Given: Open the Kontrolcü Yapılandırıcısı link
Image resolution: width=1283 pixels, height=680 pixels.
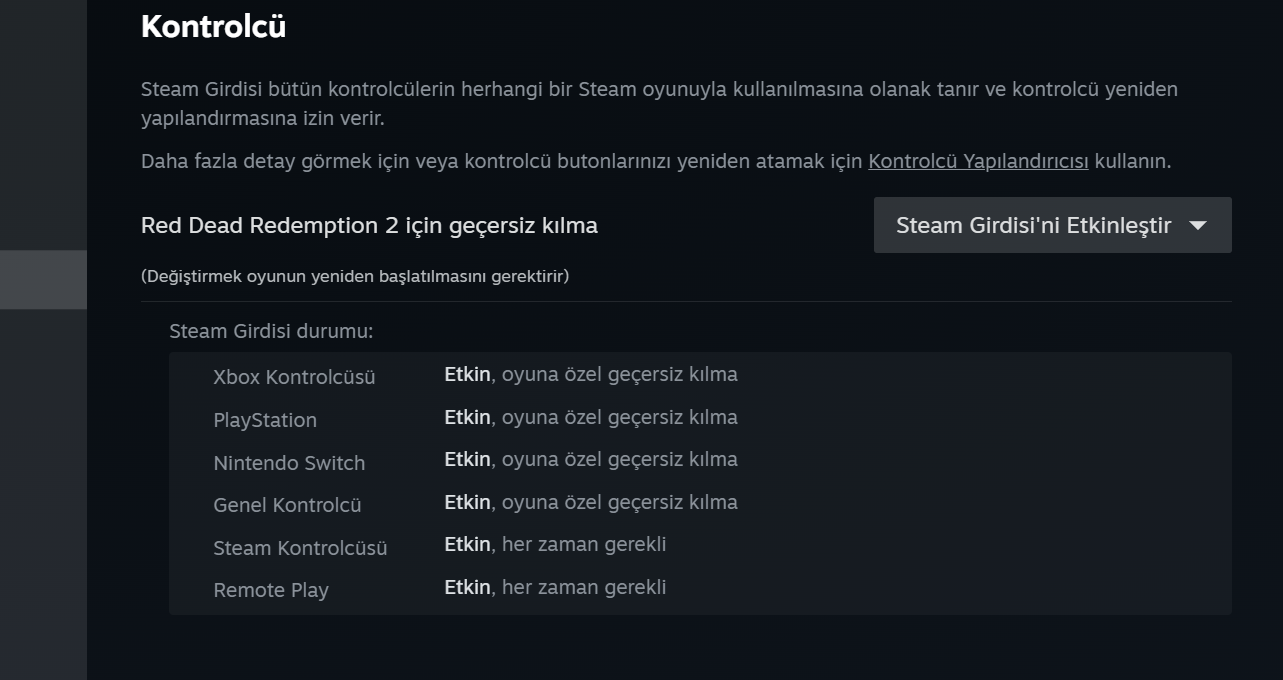Looking at the screenshot, I should coord(977,161).
